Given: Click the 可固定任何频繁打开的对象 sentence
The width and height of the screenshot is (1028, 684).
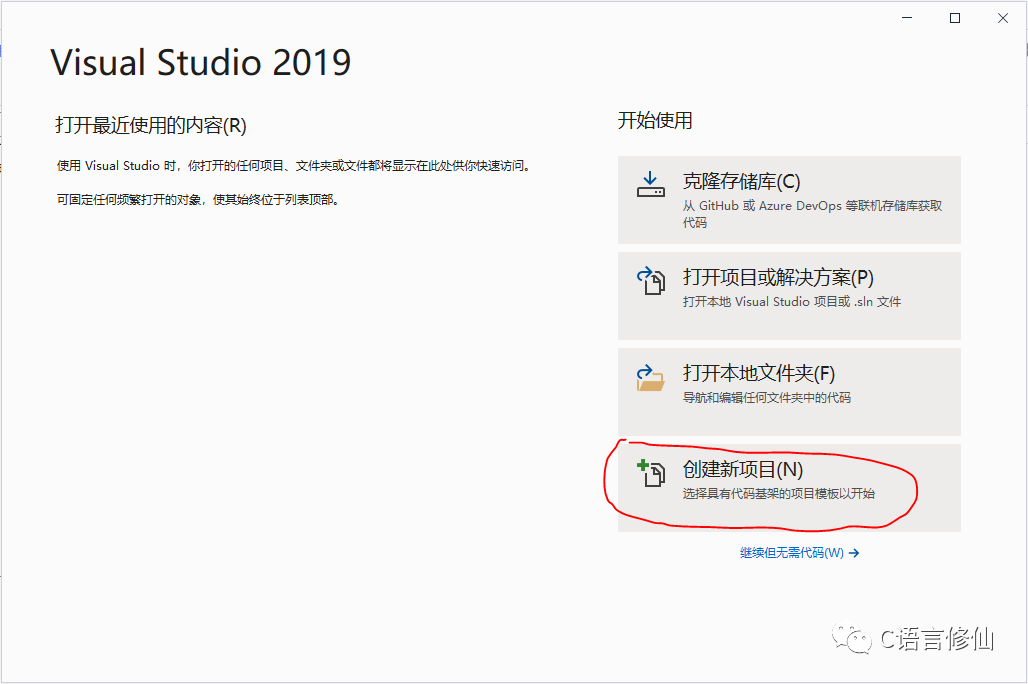Looking at the screenshot, I should [x=198, y=199].
